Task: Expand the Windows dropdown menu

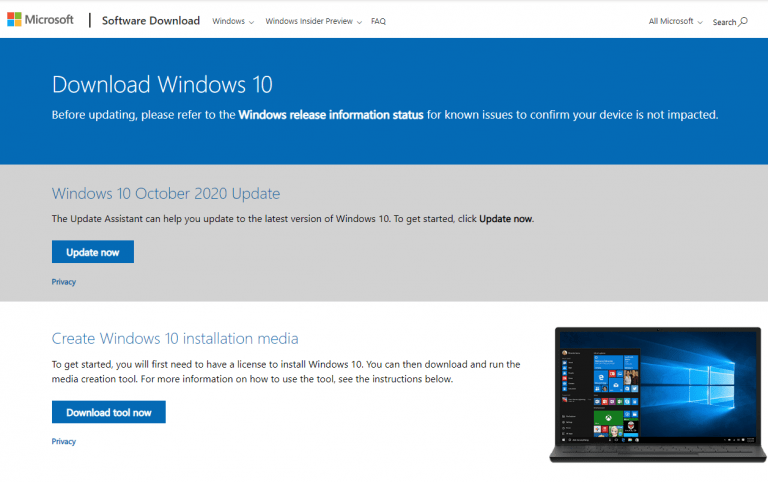Action: [x=233, y=21]
